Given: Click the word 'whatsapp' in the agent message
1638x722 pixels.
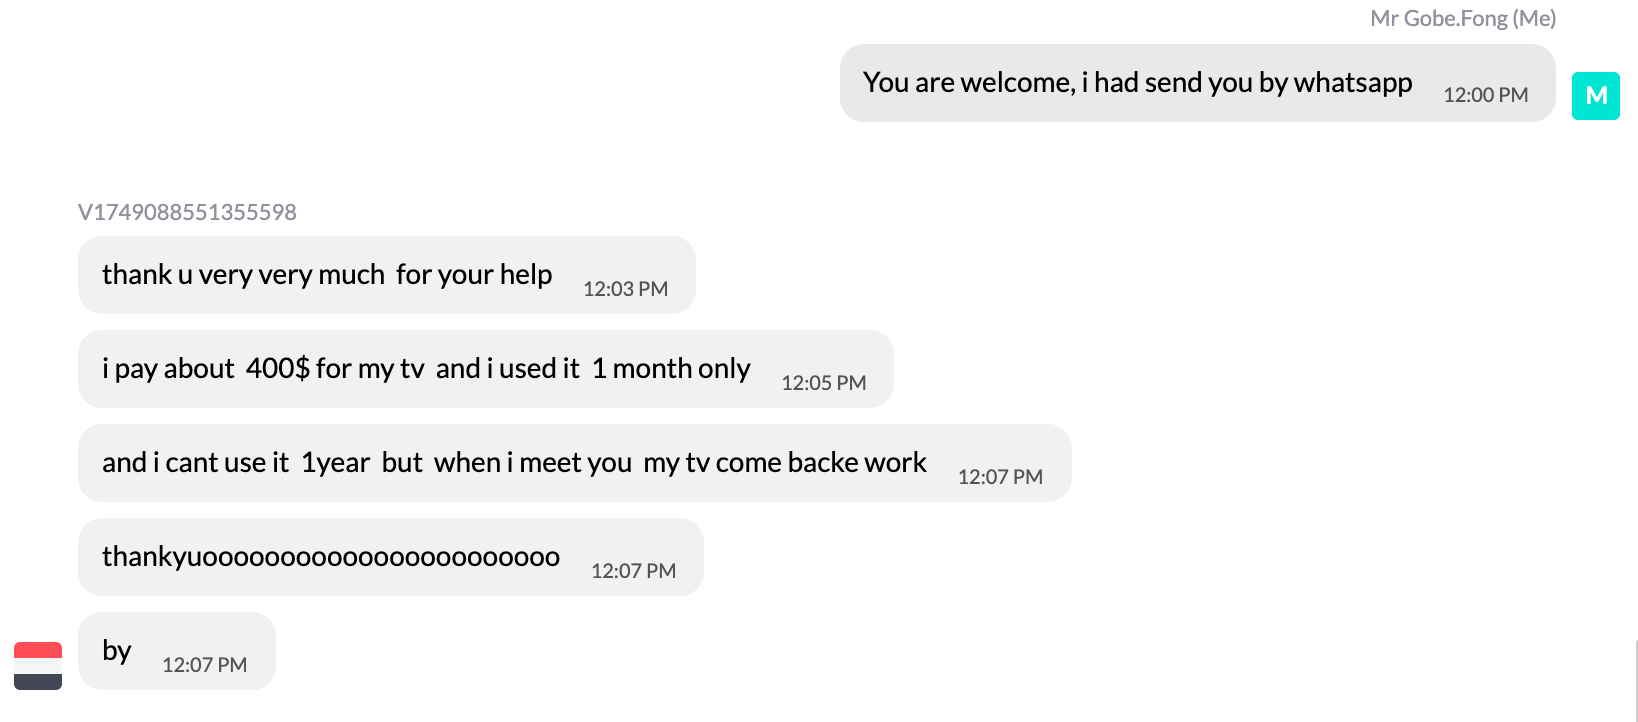Looking at the screenshot, I should point(1352,83).
